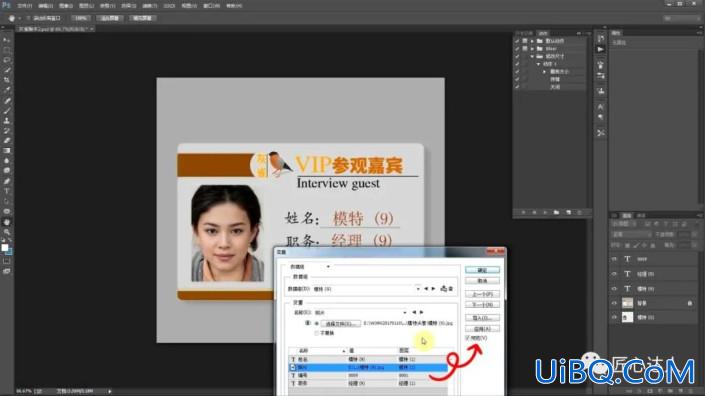This screenshot has width=705, height=396.
Task: Select the Horizontal Type tool
Action: (x=7, y=191)
